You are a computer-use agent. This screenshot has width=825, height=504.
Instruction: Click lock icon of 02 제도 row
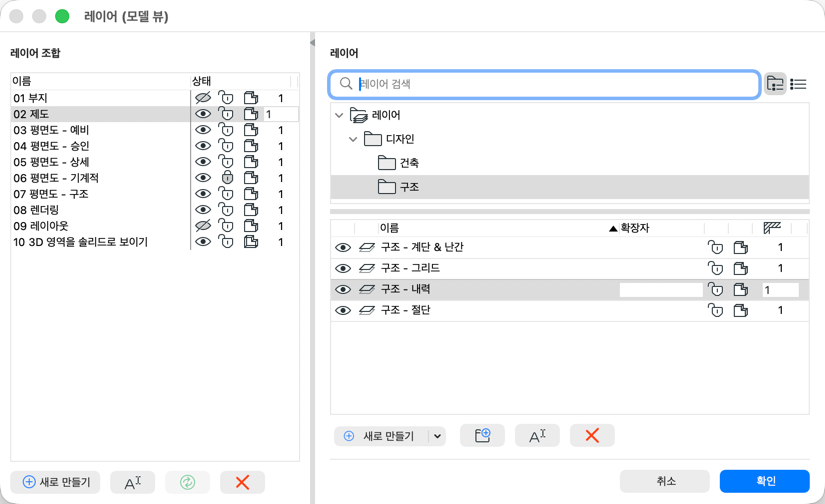pyautogui.click(x=226, y=114)
